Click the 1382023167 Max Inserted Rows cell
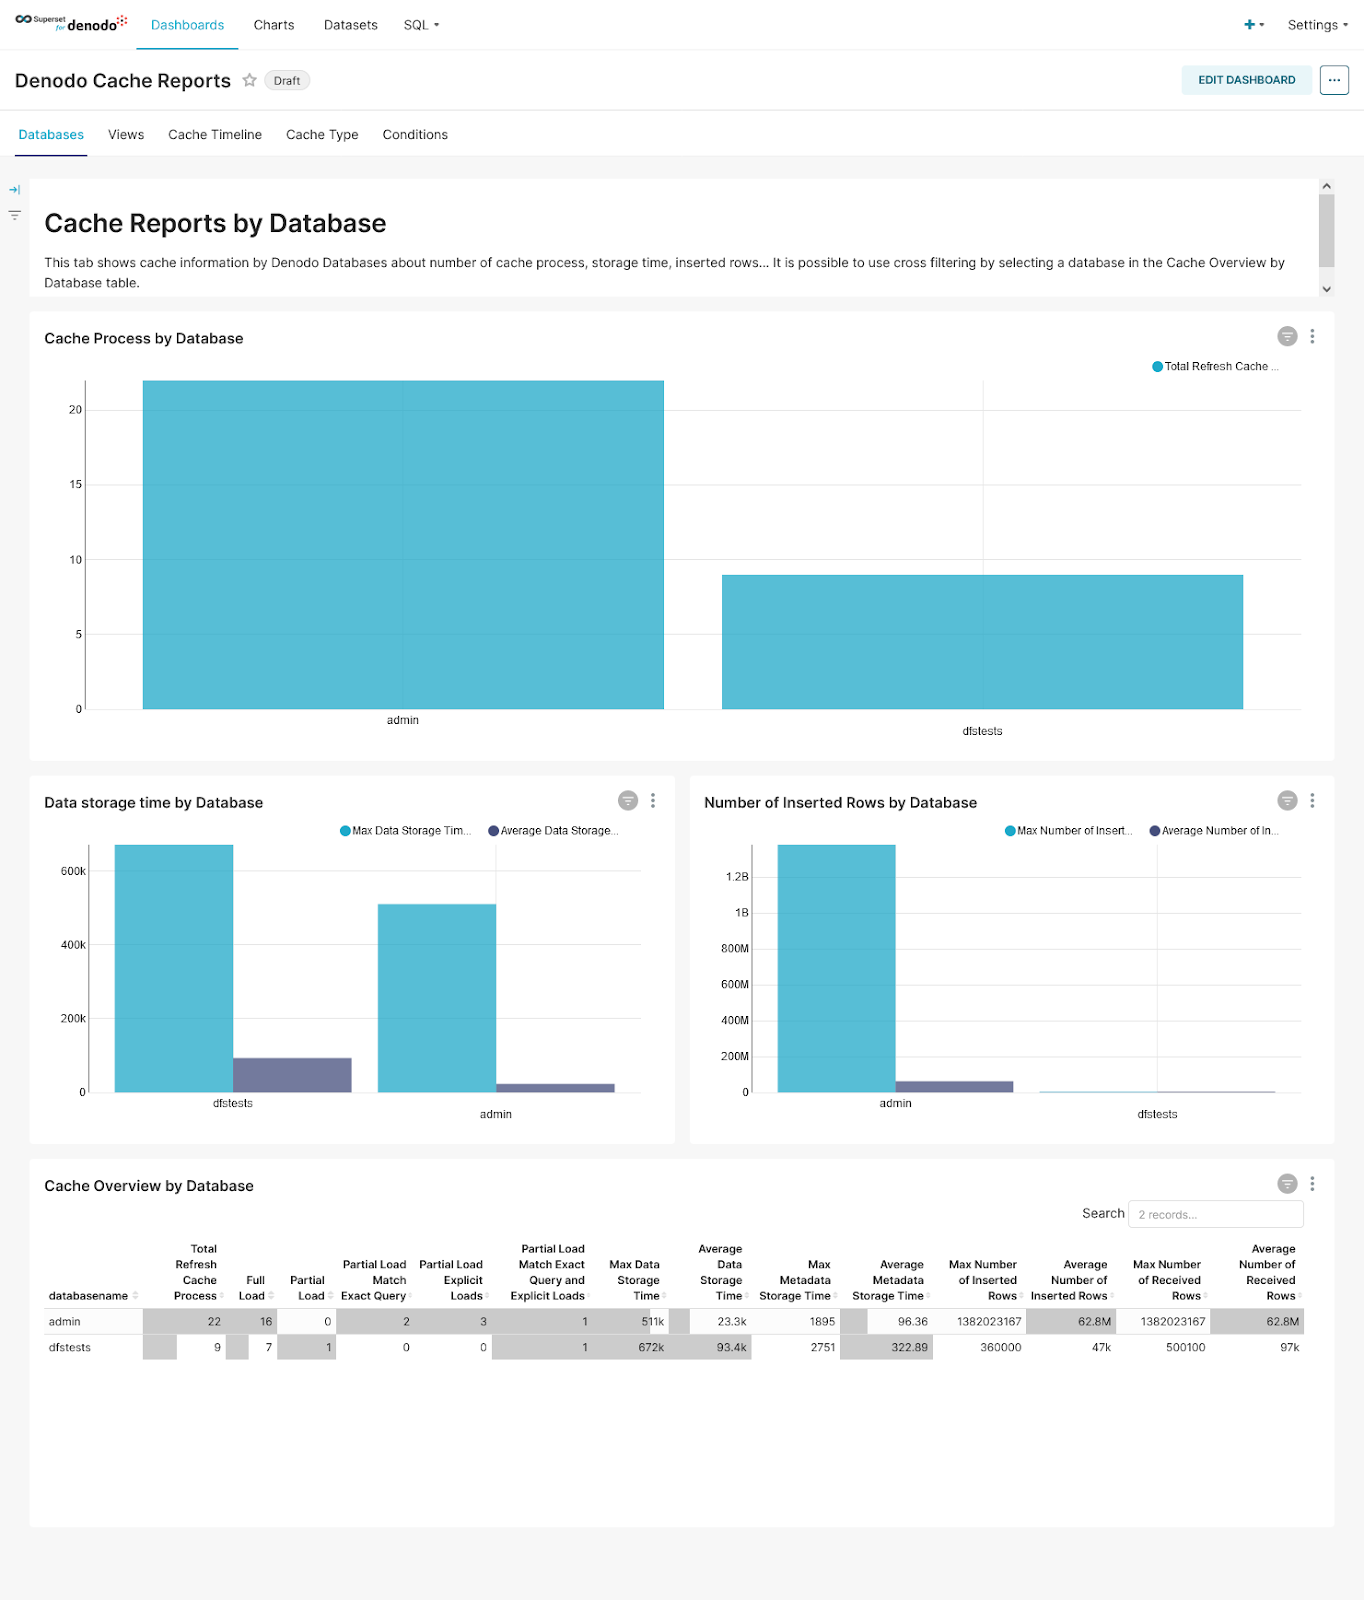 pyautogui.click(x=982, y=1322)
